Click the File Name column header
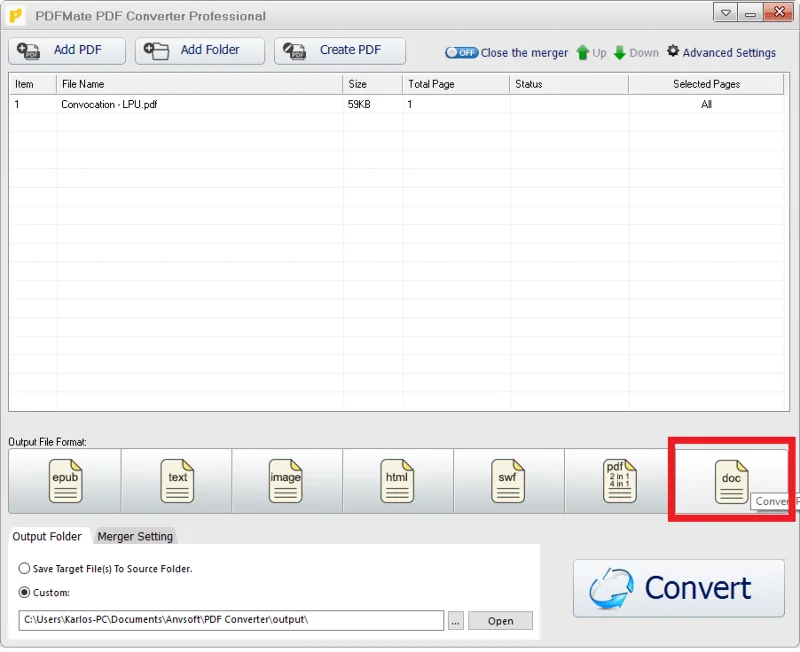 coord(199,84)
